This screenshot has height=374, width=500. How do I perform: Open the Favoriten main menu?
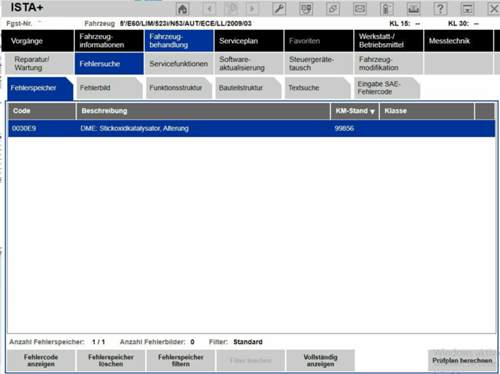(319, 41)
